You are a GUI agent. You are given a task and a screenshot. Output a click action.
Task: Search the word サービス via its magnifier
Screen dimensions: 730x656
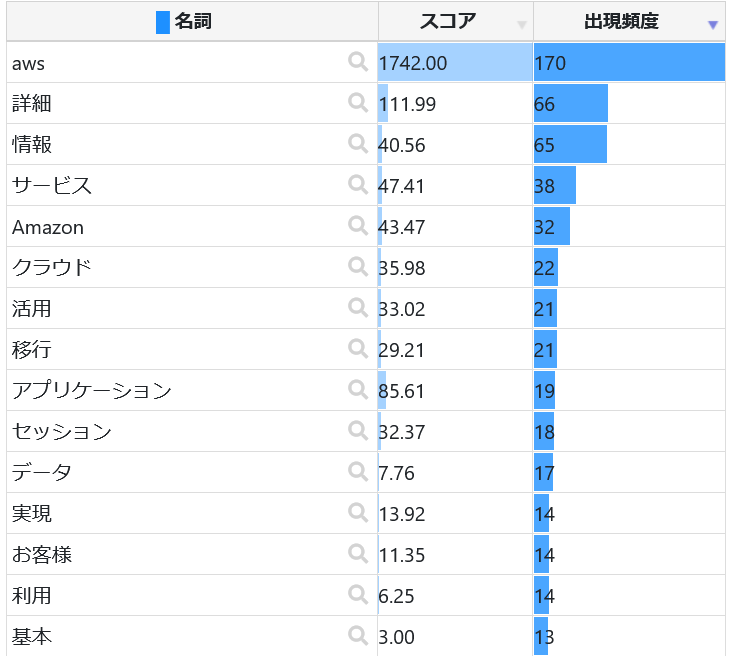[358, 184]
